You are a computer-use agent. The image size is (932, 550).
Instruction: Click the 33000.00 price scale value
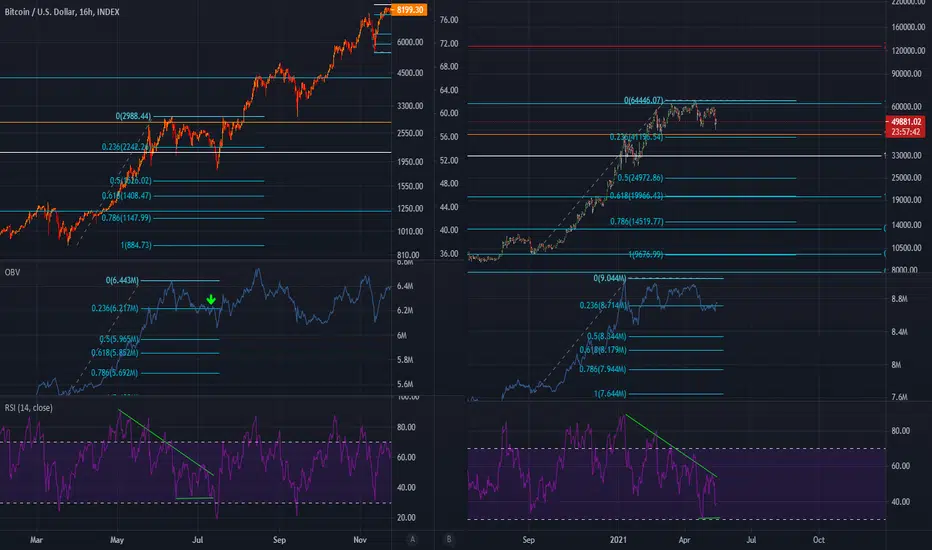point(906,155)
